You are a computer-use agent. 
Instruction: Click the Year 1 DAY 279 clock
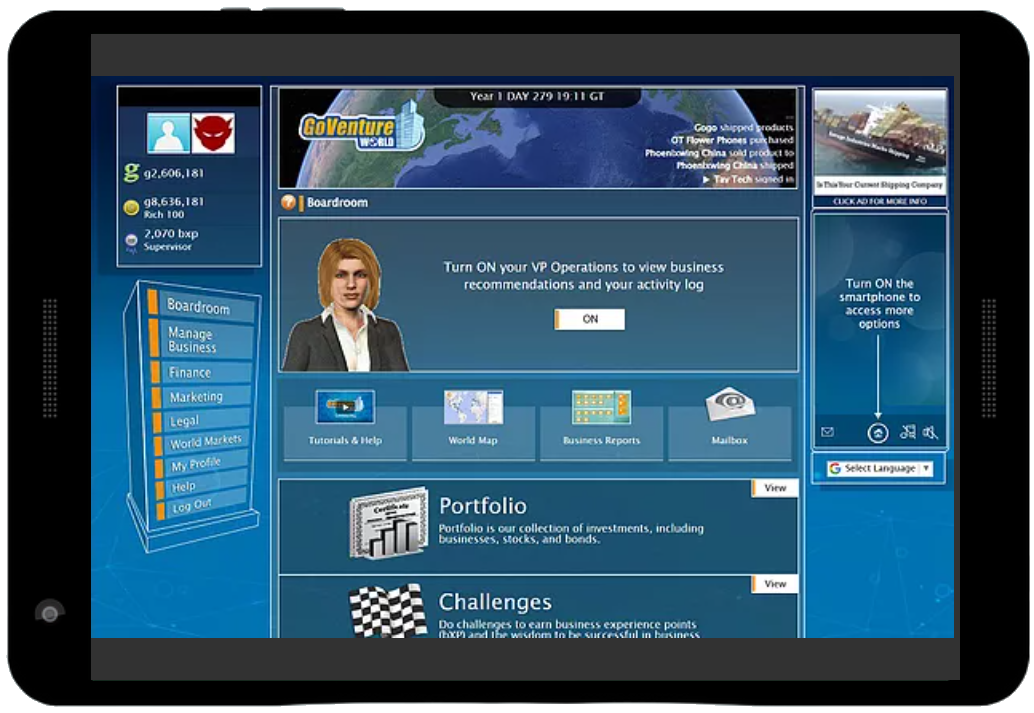tap(537, 96)
